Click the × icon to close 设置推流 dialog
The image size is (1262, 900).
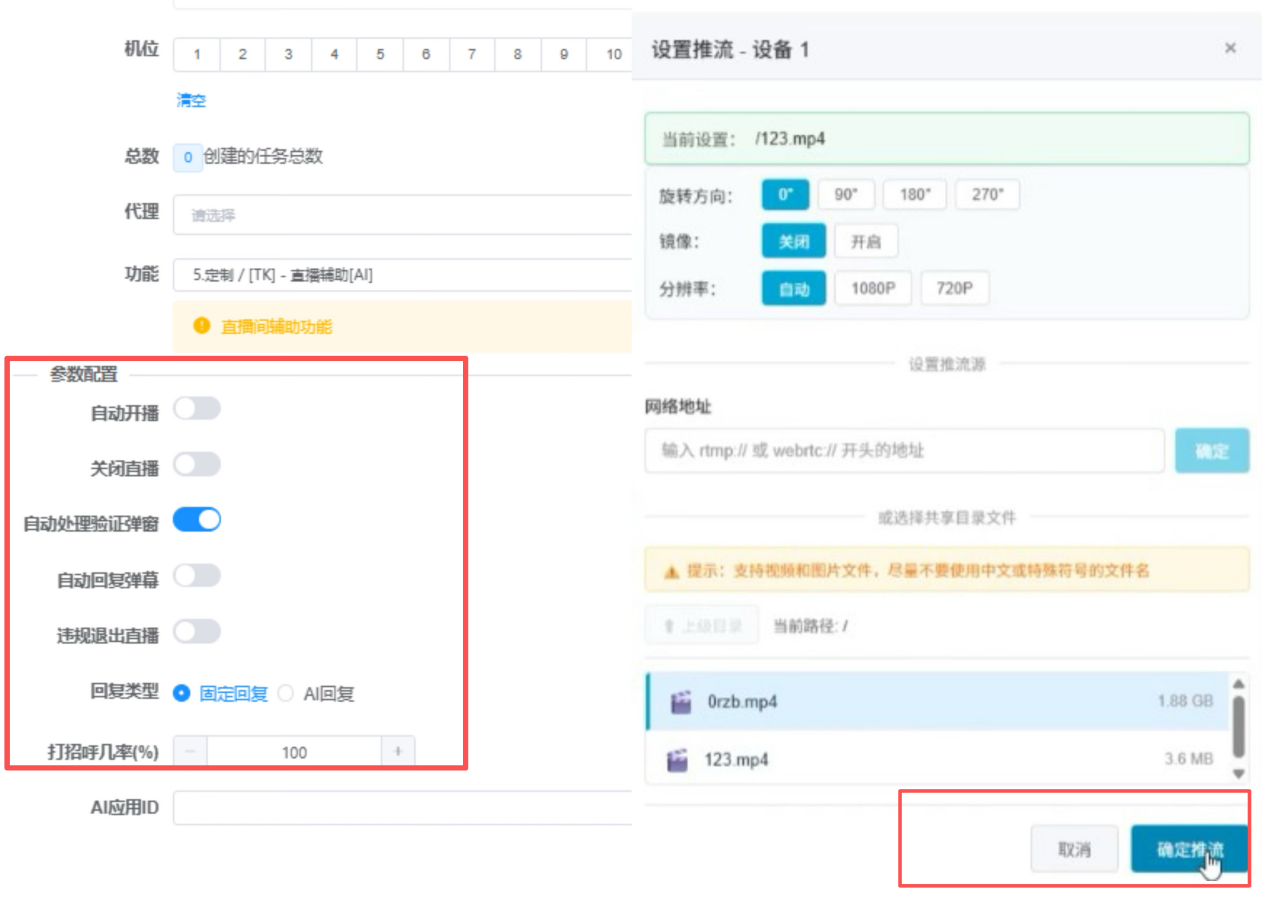[x=1230, y=47]
